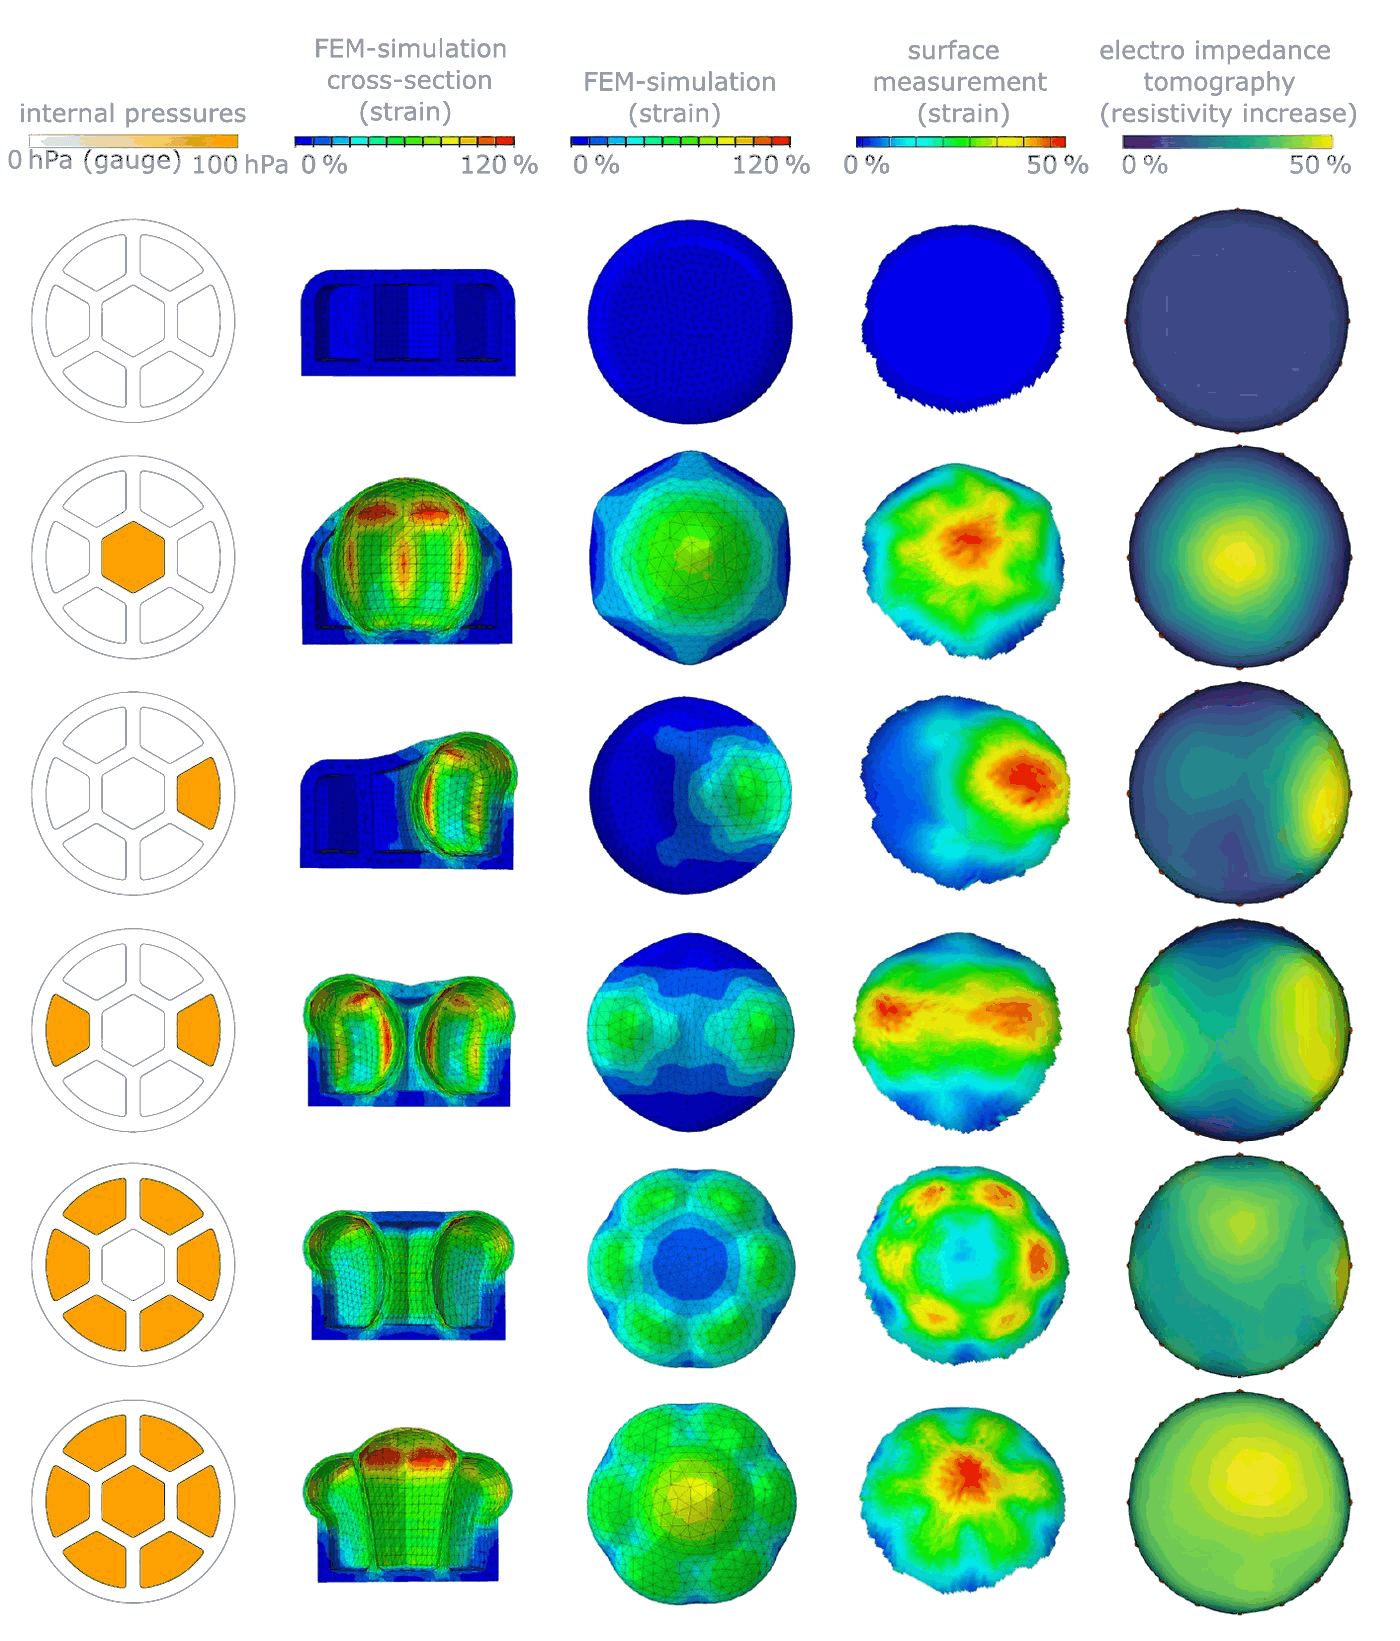Click '120 %' under the cross-section color bar
The width and height of the screenshot is (1400, 1641).
tap(499, 165)
